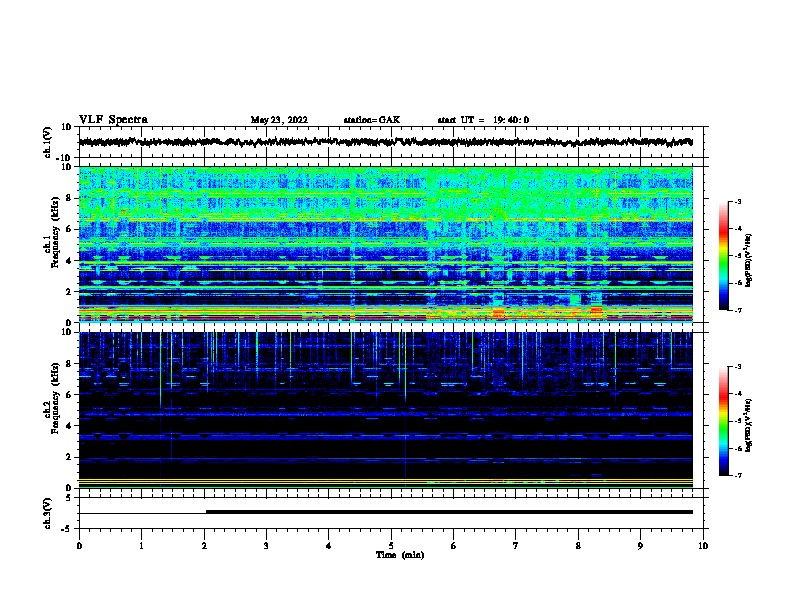Viewport: 792px width, 612px height.
Task: Click the ch.1 spectrogram color scale bar
Action: 723,256
